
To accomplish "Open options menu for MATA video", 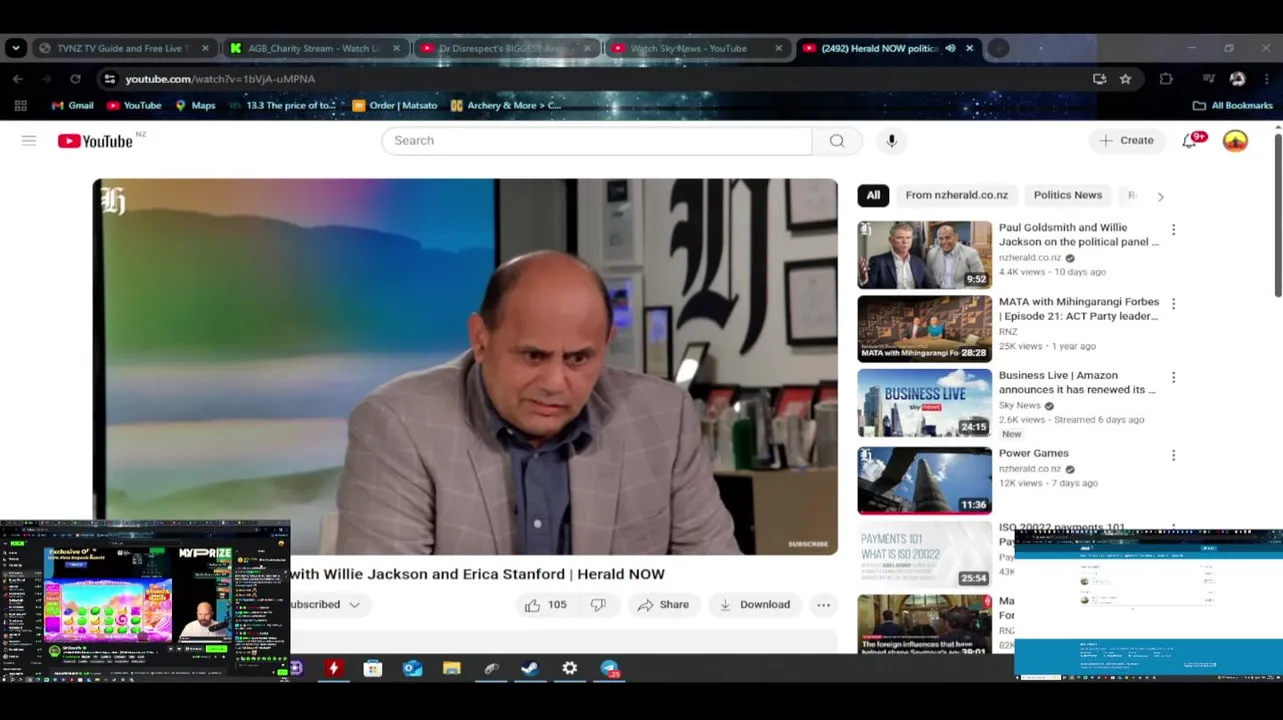I will coord(1173,304).
